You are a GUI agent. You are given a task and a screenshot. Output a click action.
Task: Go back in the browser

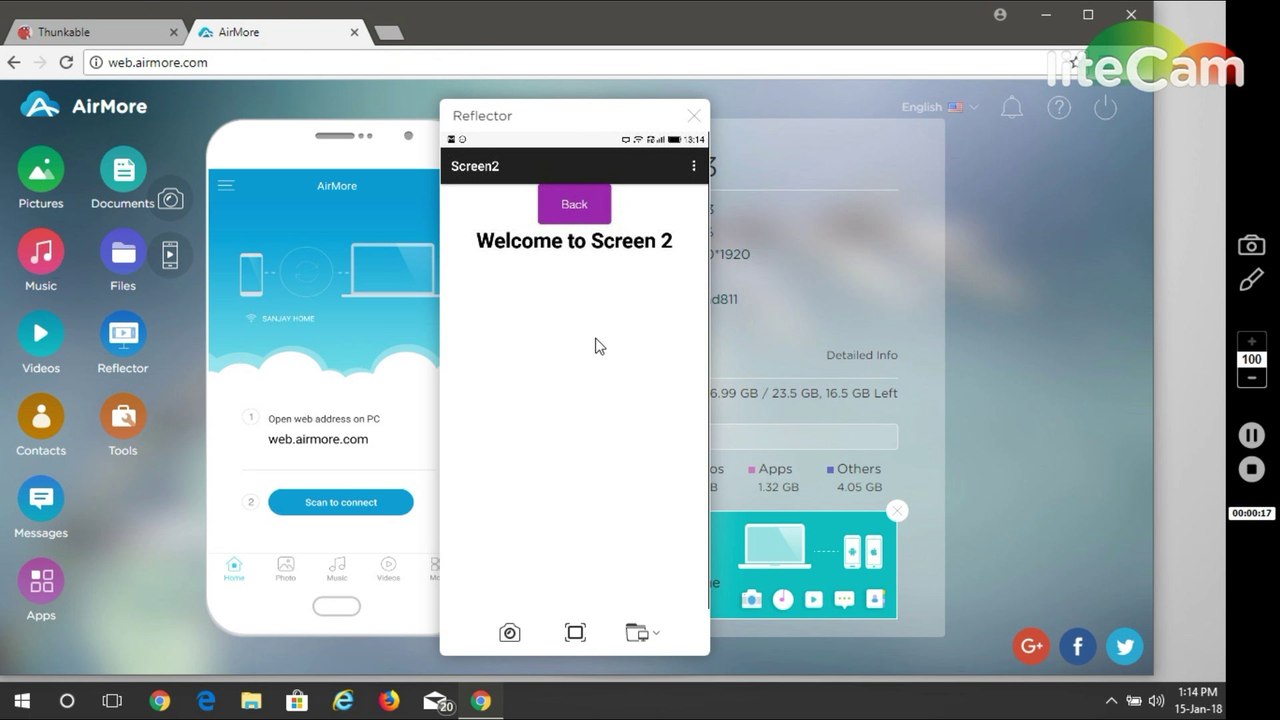(x=14, y=62)
